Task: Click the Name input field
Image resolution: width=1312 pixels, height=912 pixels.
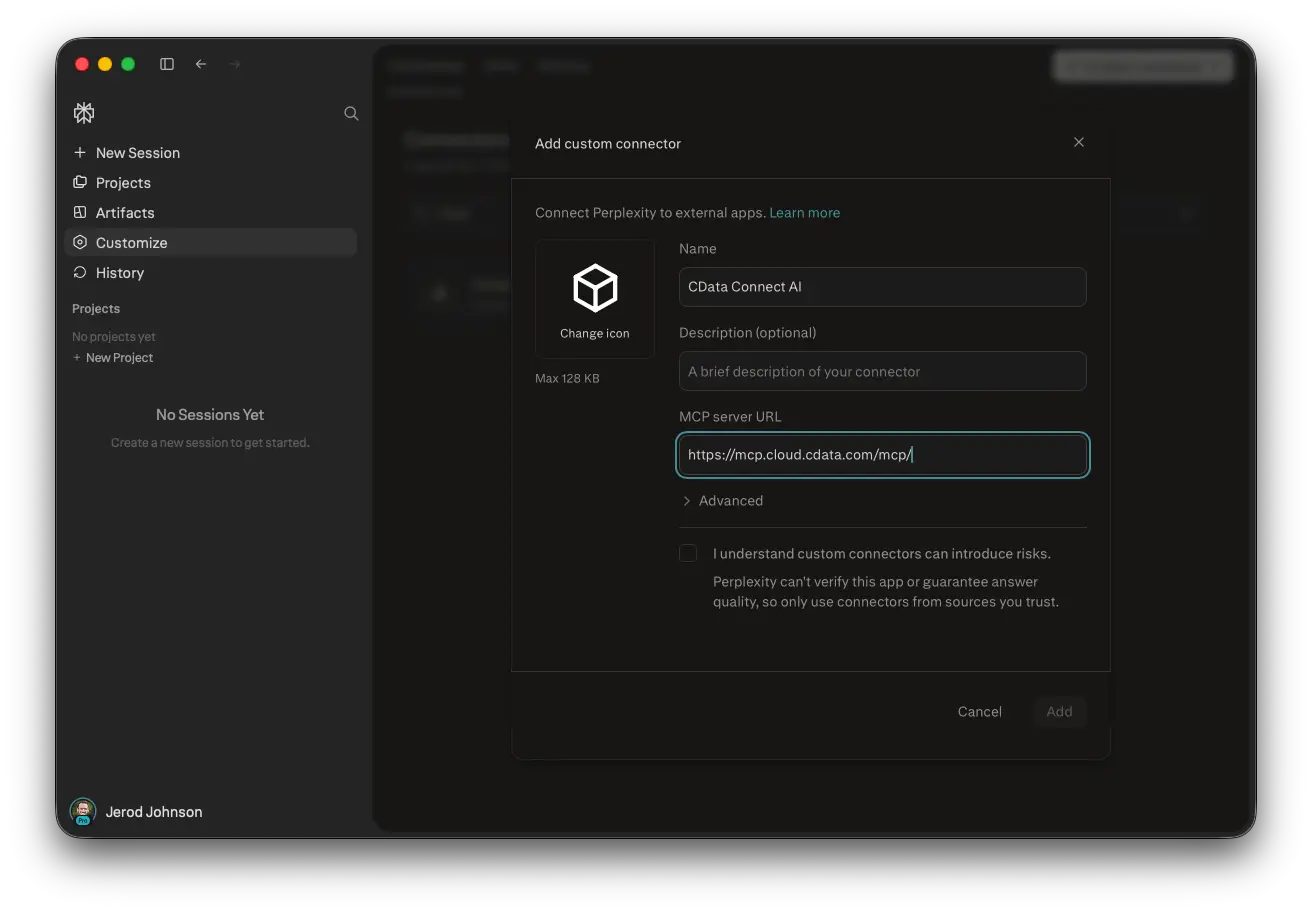Action: click(x=883, y=287)
